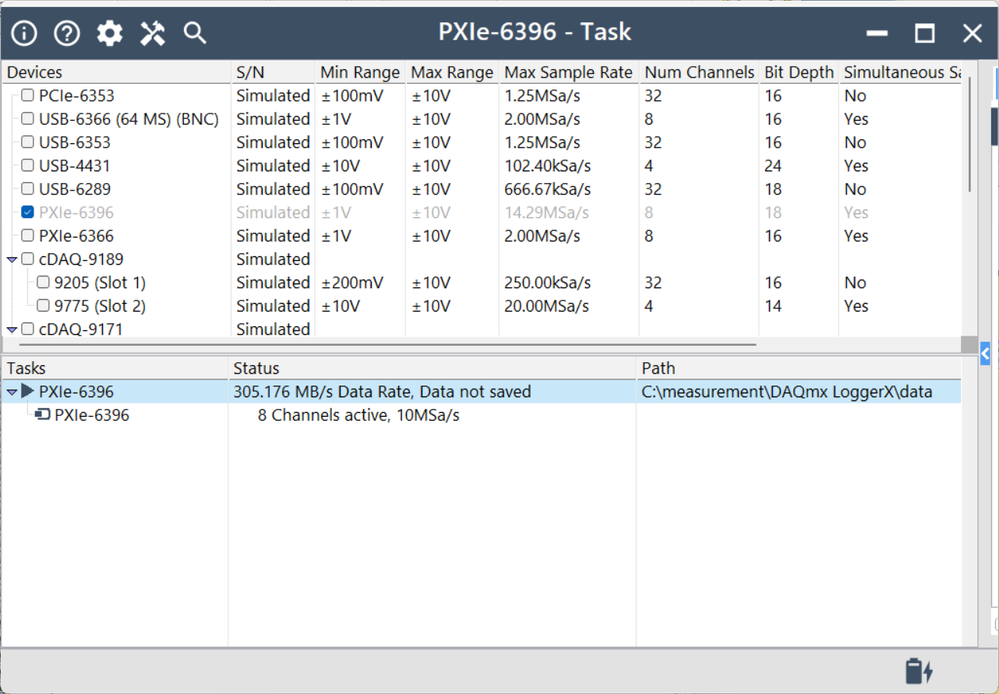Select the 9205 (Slot 1) checkbox
Image resolution: width=999 pixels, height=694 pixels.
[x=43, y=282]
